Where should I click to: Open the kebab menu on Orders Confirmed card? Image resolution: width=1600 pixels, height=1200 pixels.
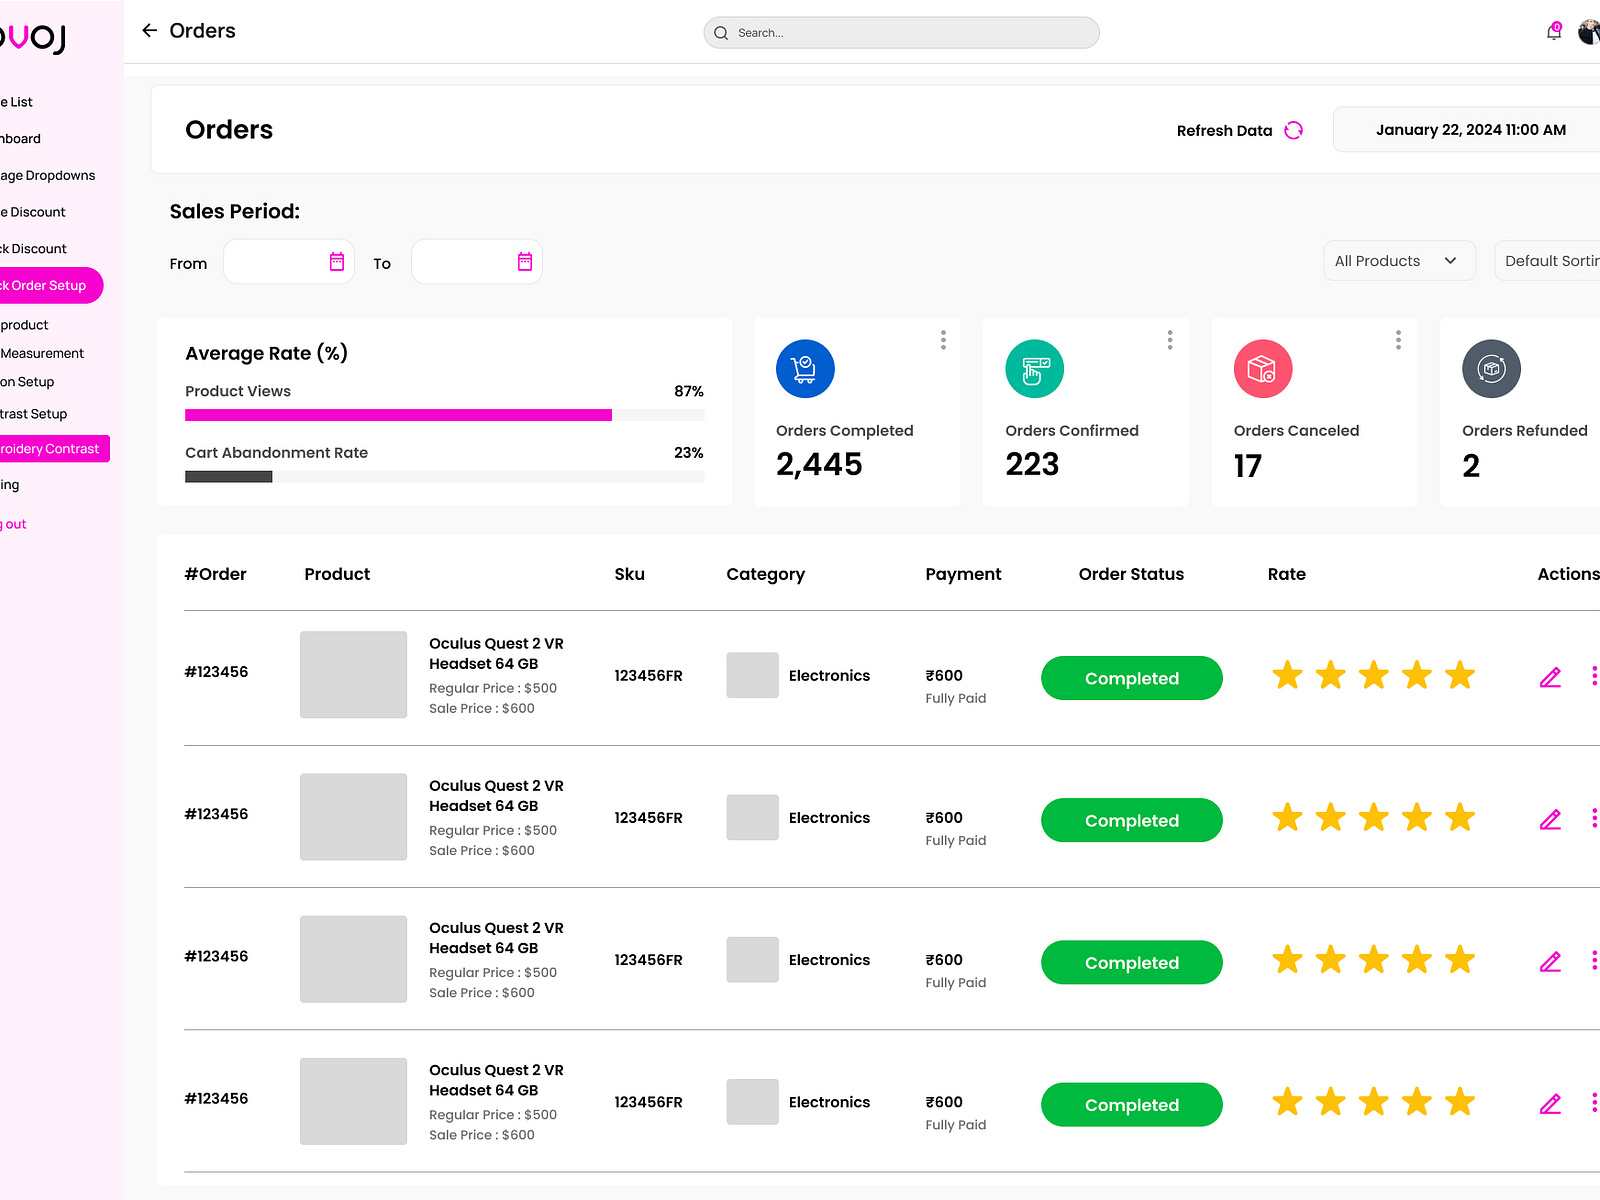pos(1169,340)
